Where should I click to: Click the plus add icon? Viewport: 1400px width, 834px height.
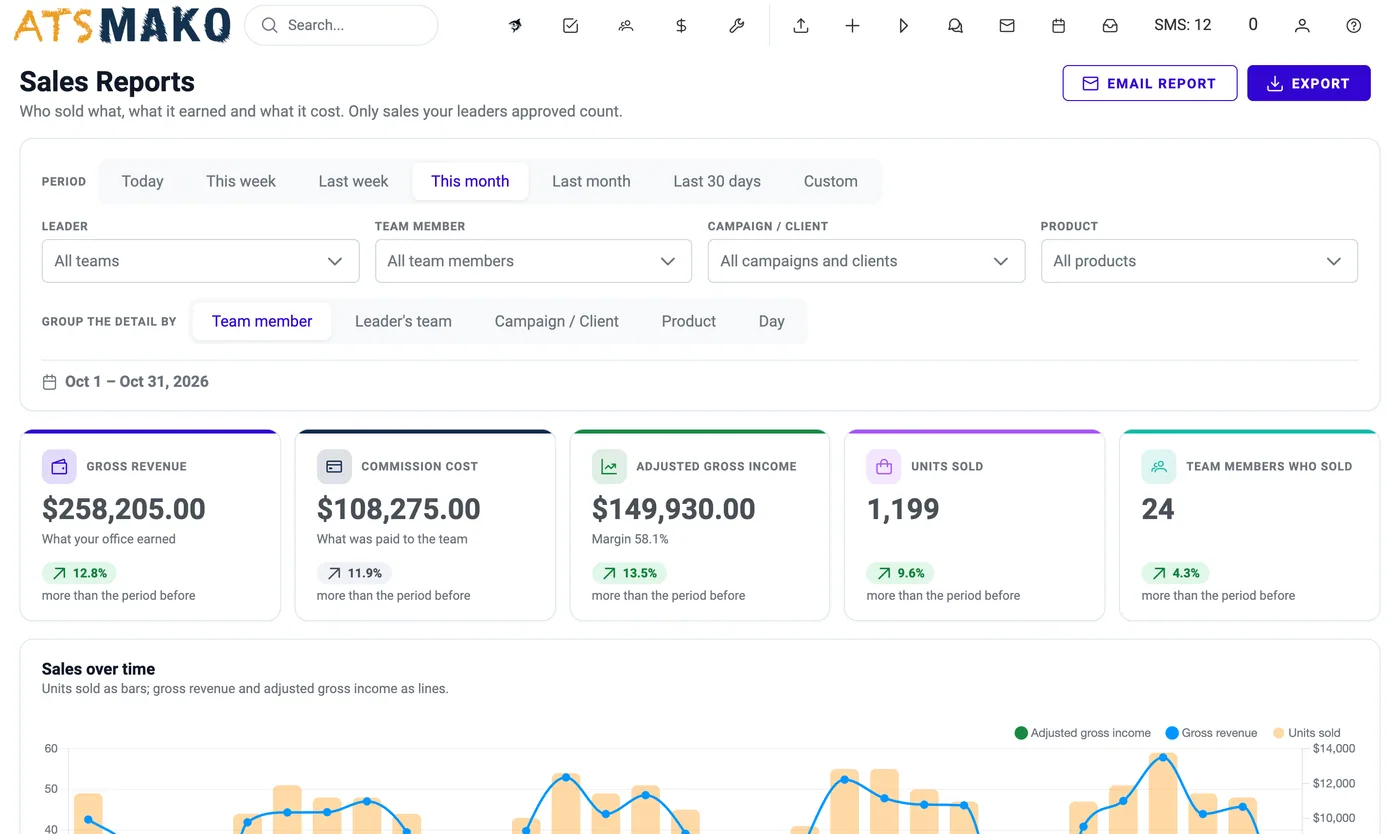[x=852, y=26]
